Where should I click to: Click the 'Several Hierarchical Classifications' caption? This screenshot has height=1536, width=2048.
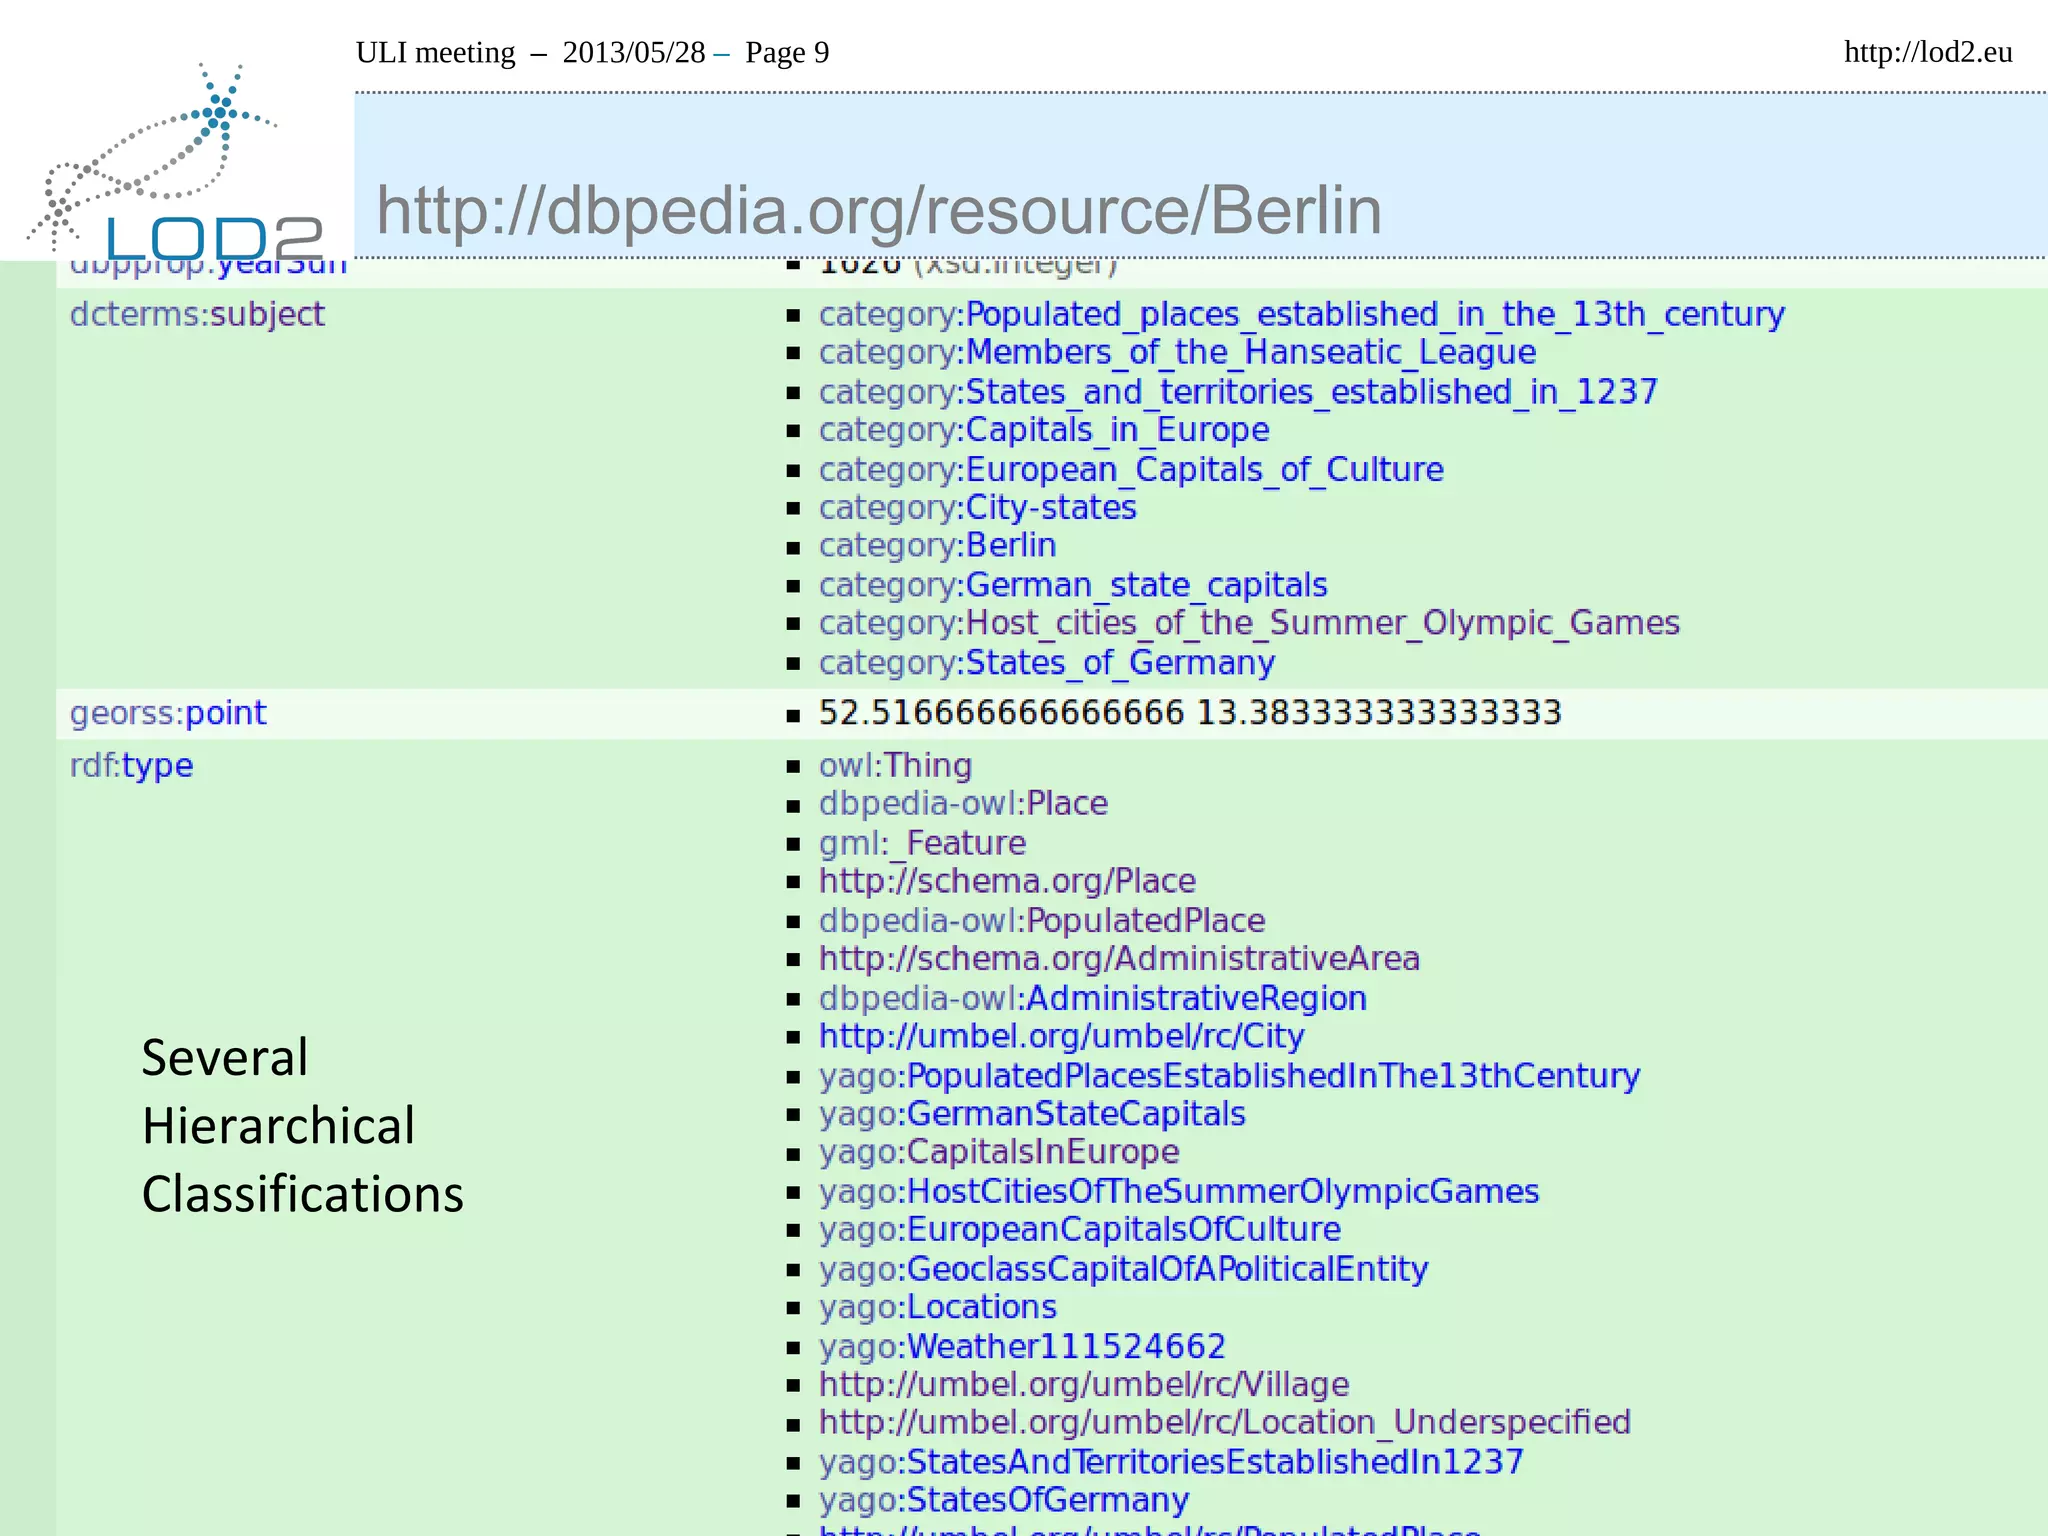[303, 1126]
